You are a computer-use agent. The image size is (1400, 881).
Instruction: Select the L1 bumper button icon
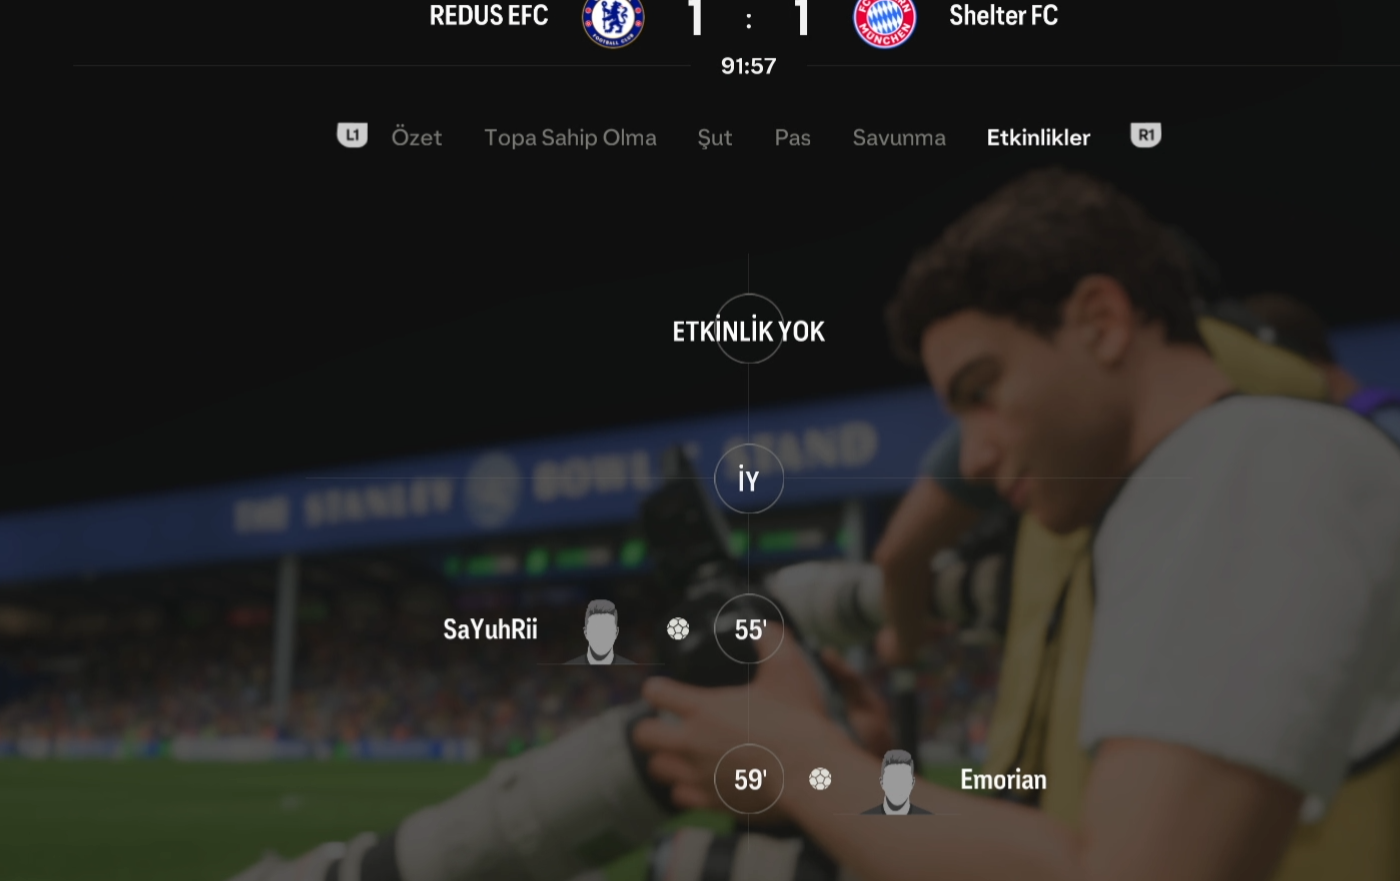coord(352,135)
